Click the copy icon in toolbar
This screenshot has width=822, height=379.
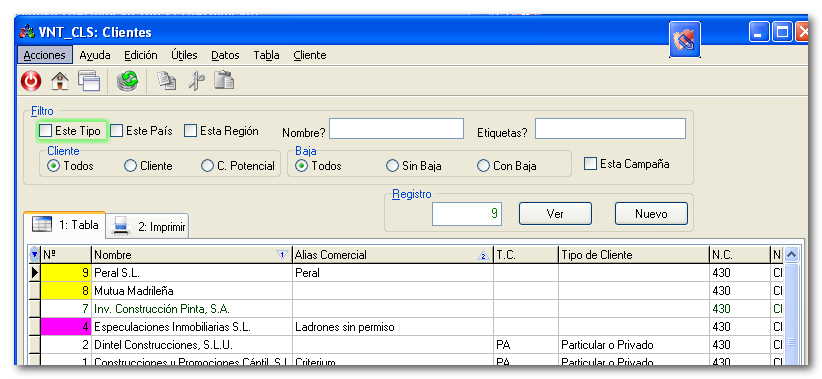pos(167,81)
